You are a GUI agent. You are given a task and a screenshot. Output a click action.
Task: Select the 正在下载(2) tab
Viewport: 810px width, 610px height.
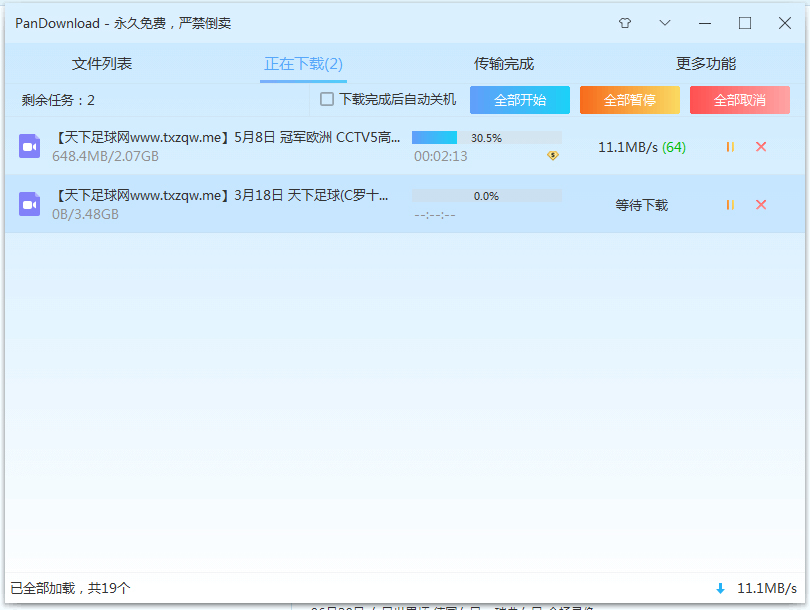pos(303,64)
